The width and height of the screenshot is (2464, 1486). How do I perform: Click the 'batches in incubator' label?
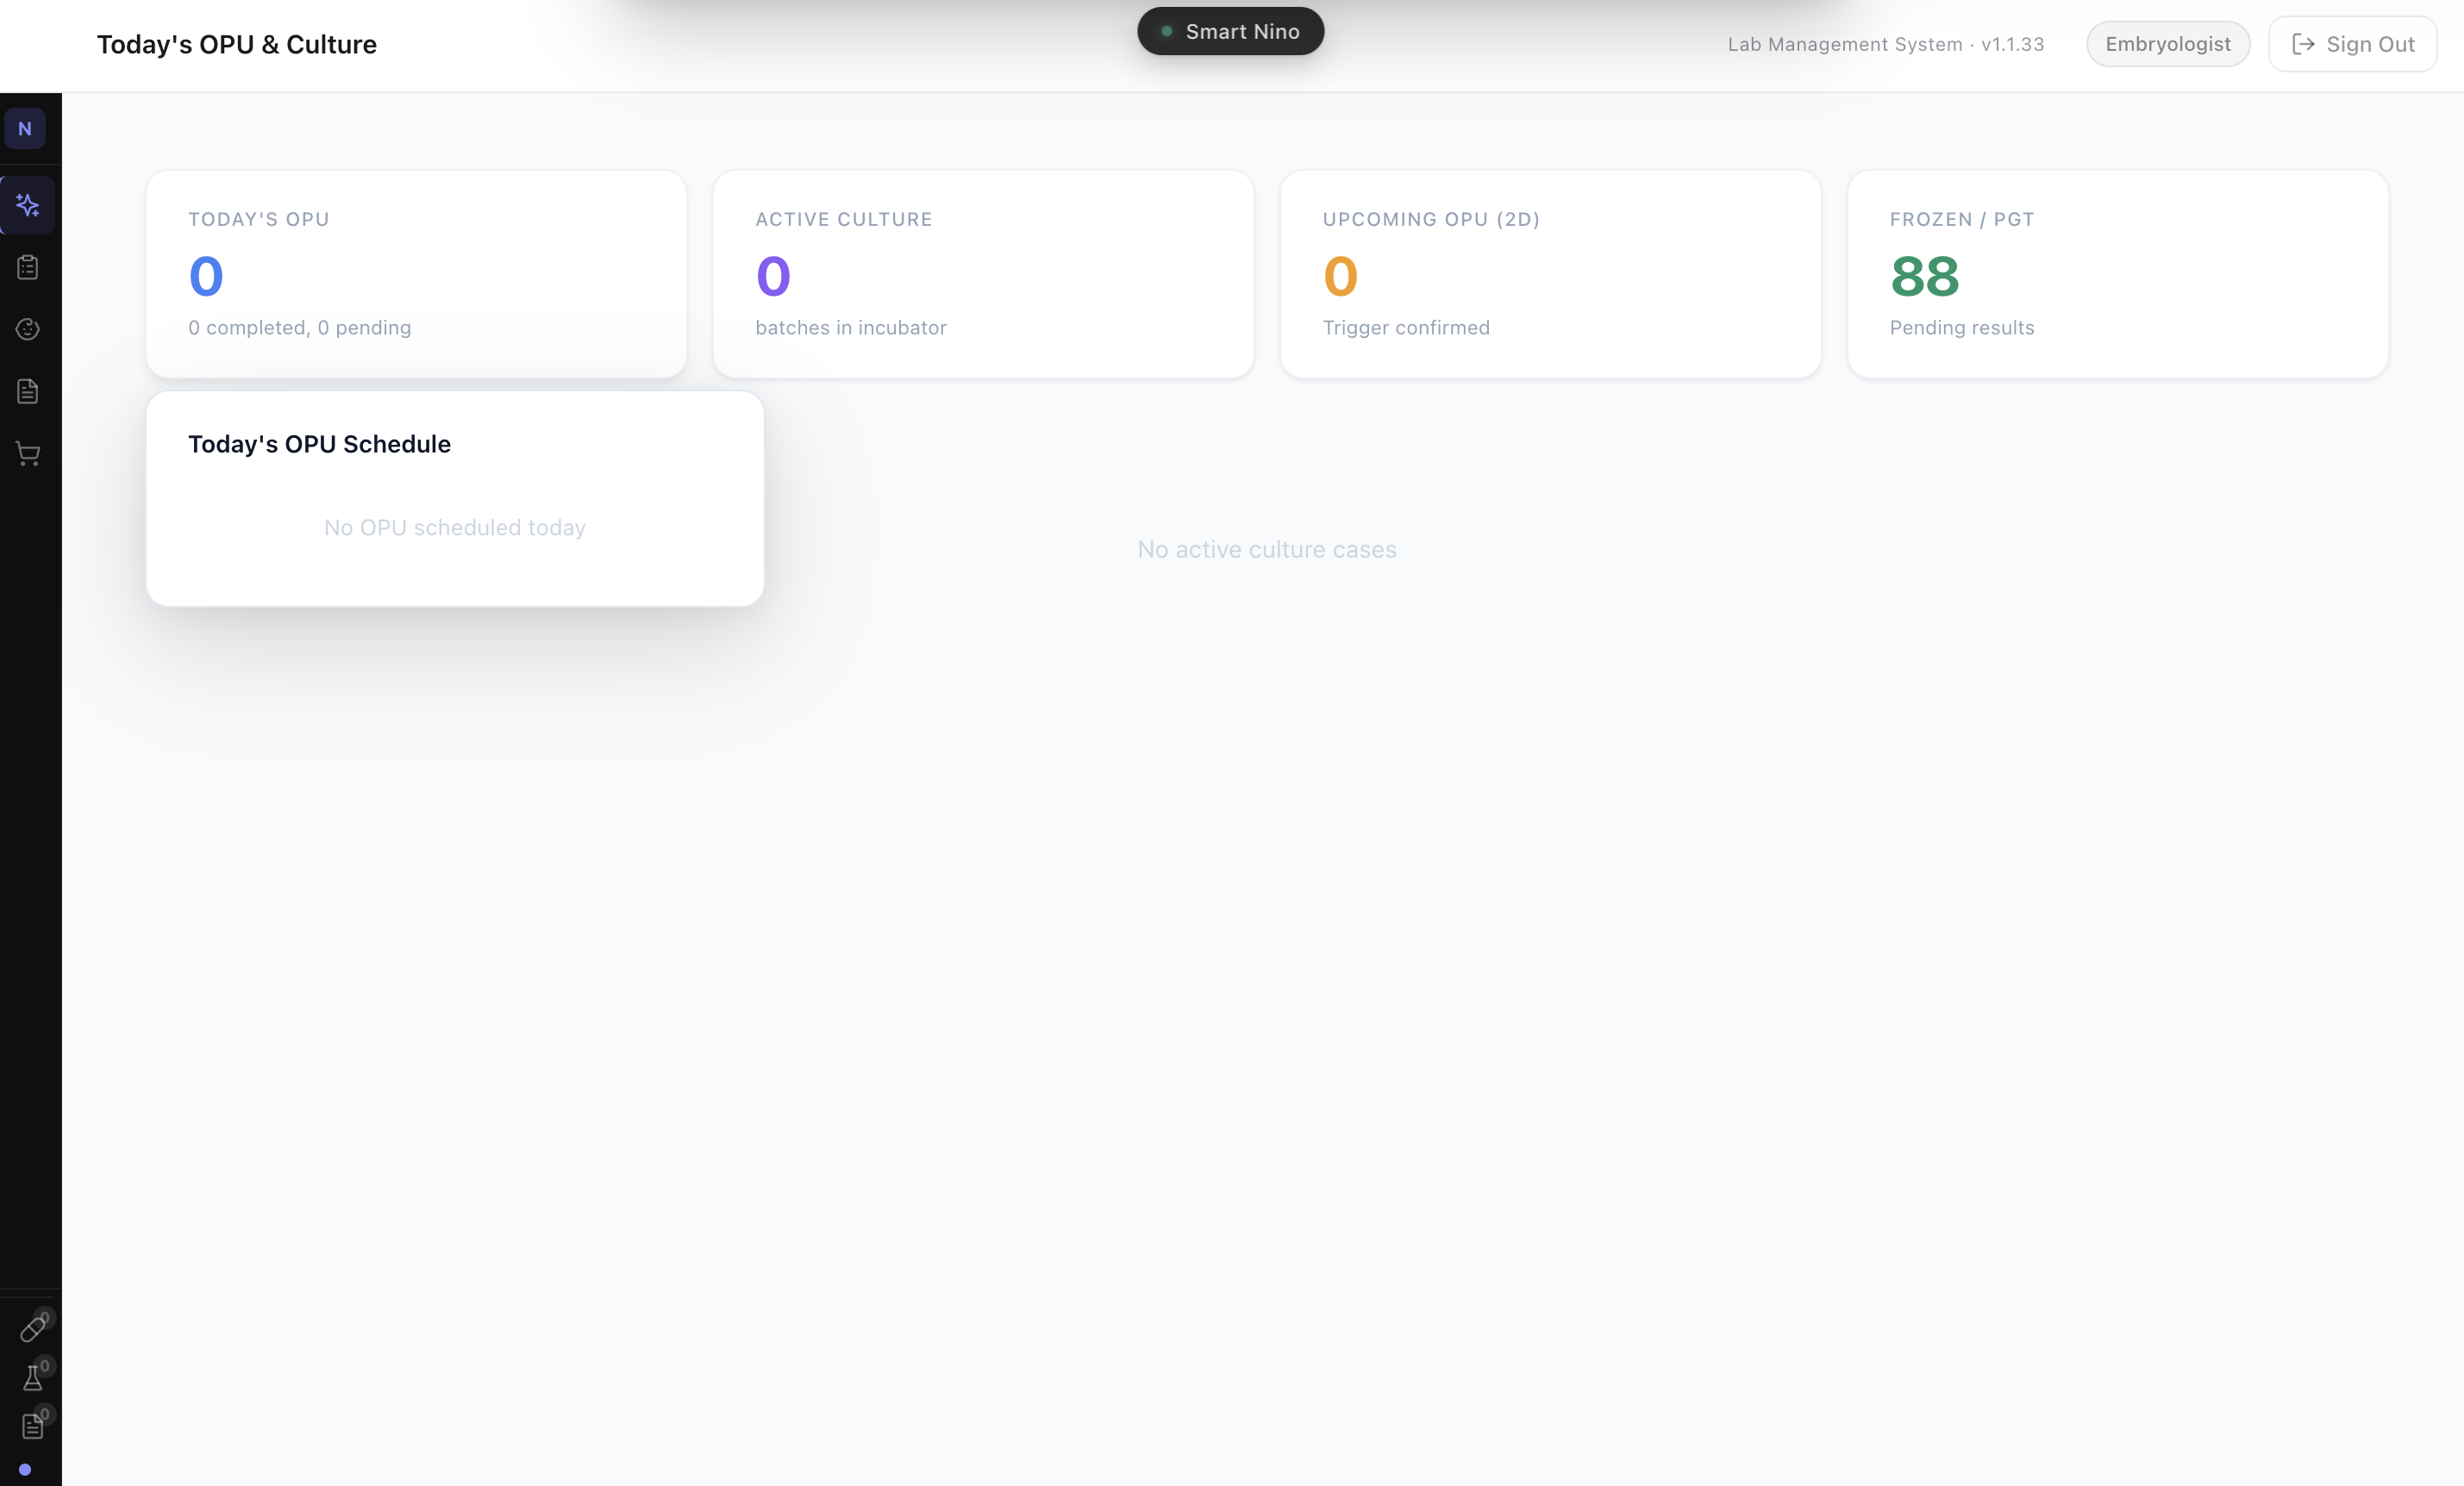click(x=851, y=328)
